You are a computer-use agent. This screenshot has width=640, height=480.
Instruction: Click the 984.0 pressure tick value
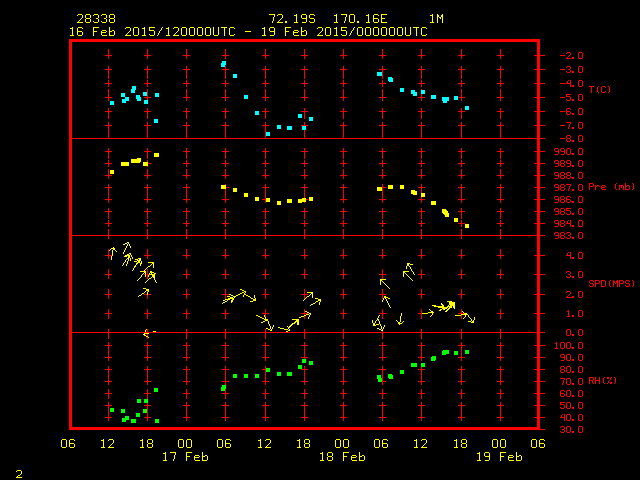(x=569, y=224)
